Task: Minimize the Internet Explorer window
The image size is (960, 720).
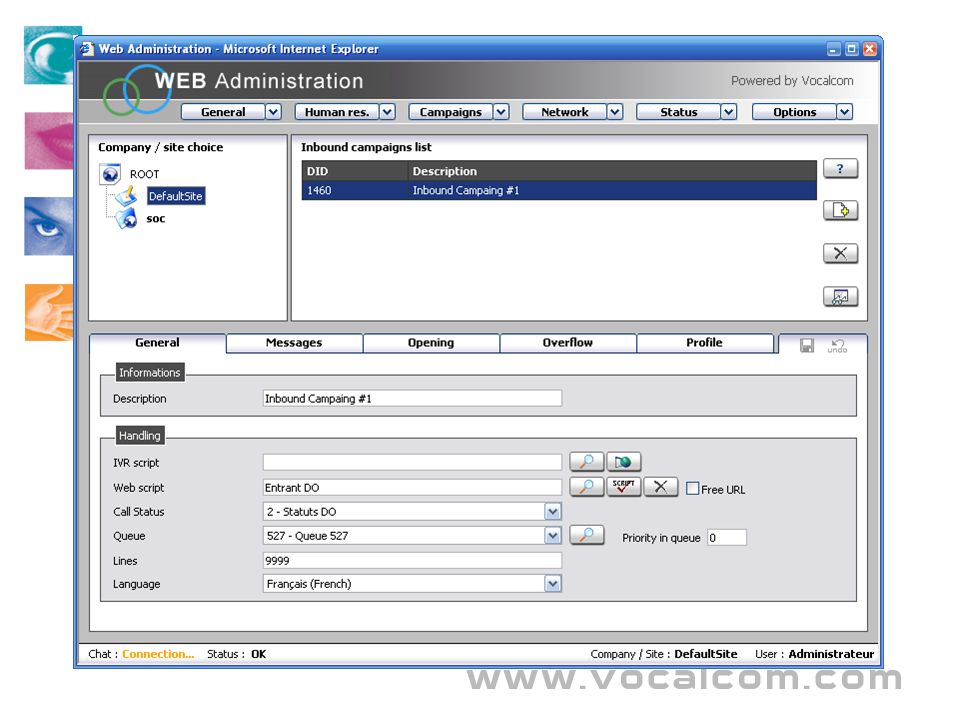Action: point(834,49)
